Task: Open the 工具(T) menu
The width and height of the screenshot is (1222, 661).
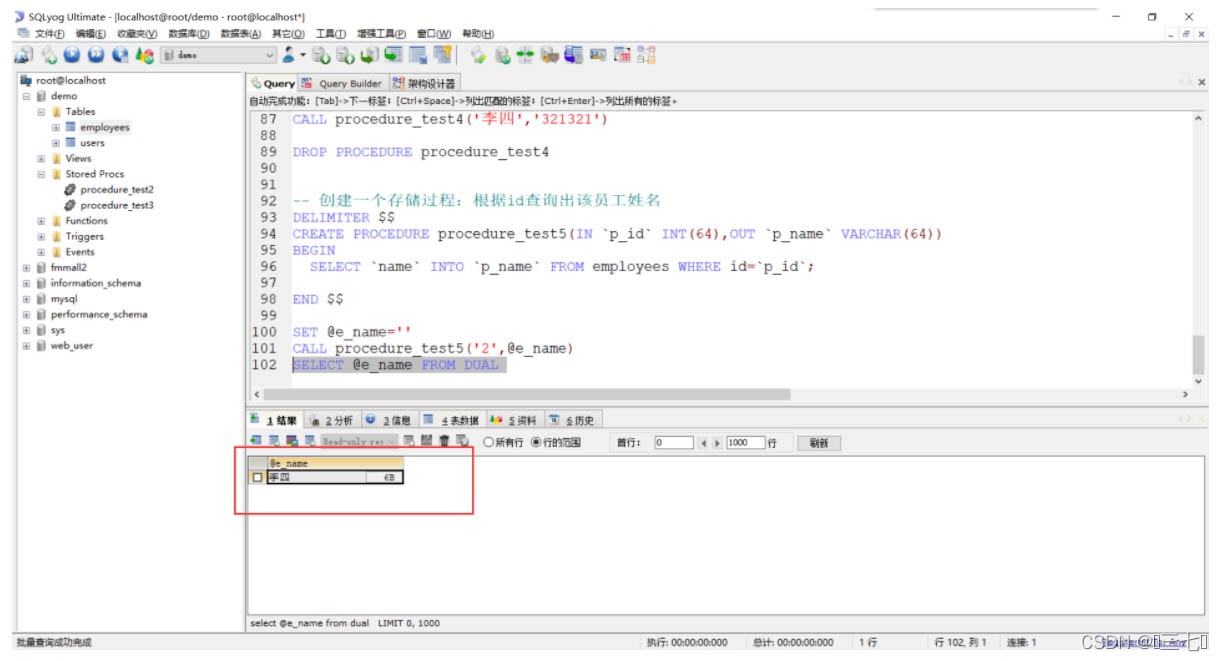Action: pyautogui.click(x=330, y=34)
